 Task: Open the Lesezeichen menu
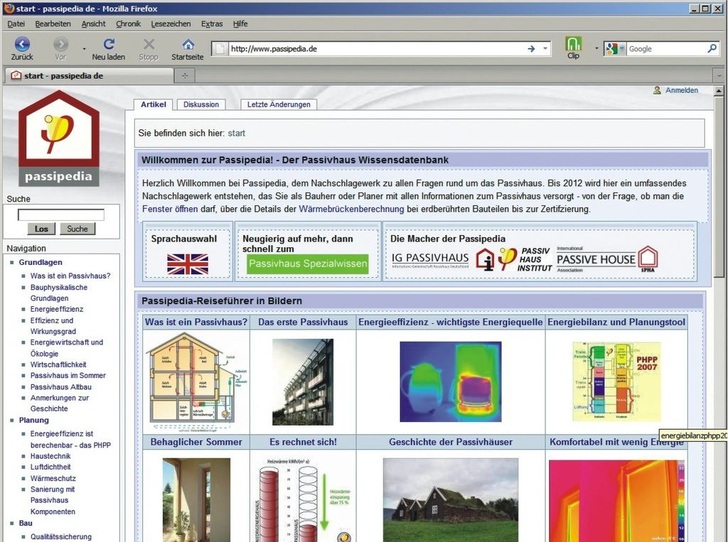171,22
